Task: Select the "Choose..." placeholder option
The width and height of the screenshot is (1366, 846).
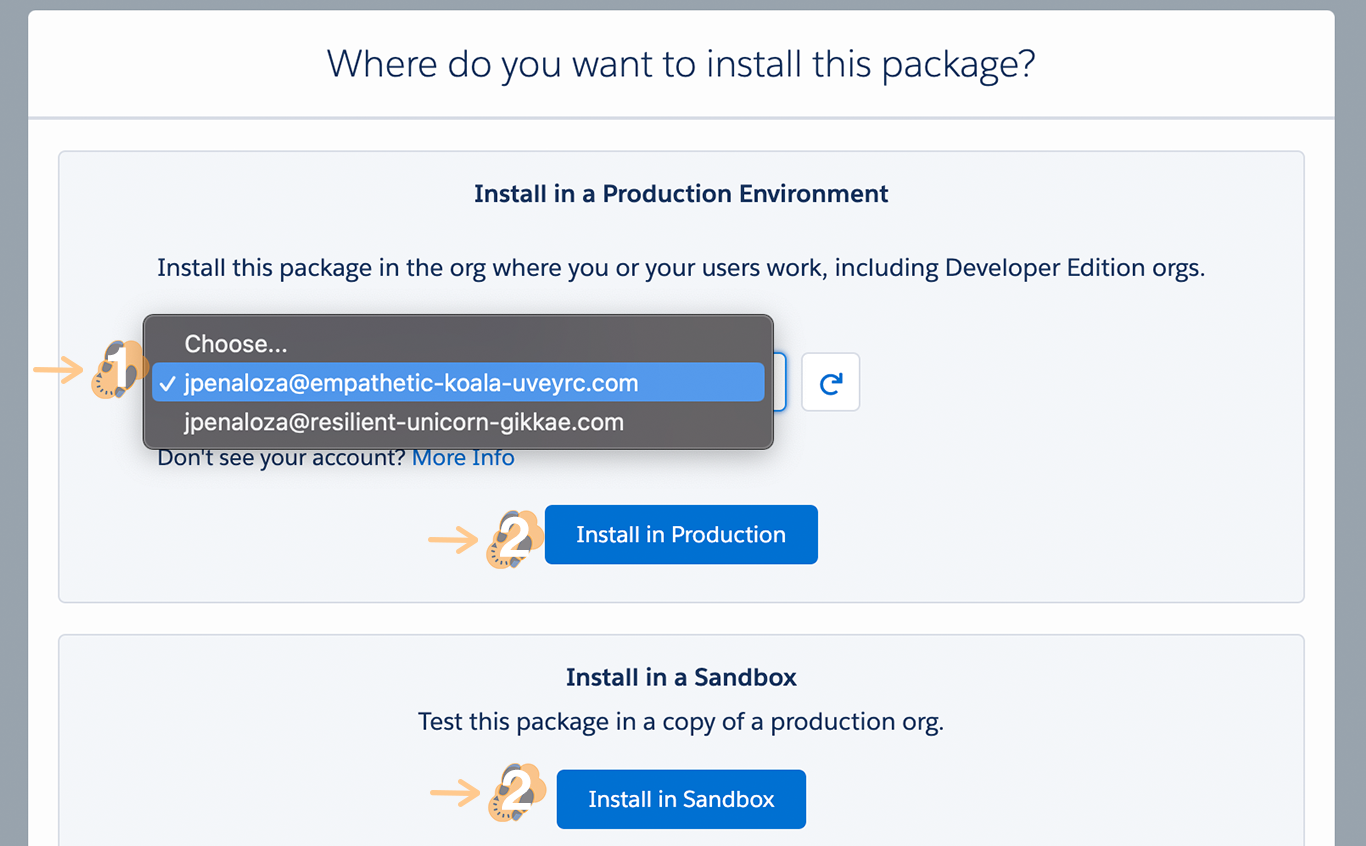Action: (x=236, y=344)
